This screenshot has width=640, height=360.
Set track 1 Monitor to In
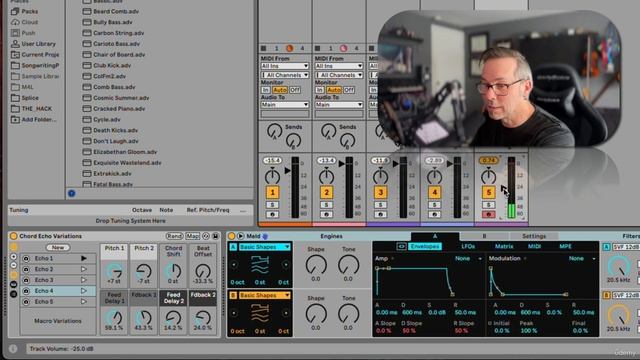pos(266,90)
